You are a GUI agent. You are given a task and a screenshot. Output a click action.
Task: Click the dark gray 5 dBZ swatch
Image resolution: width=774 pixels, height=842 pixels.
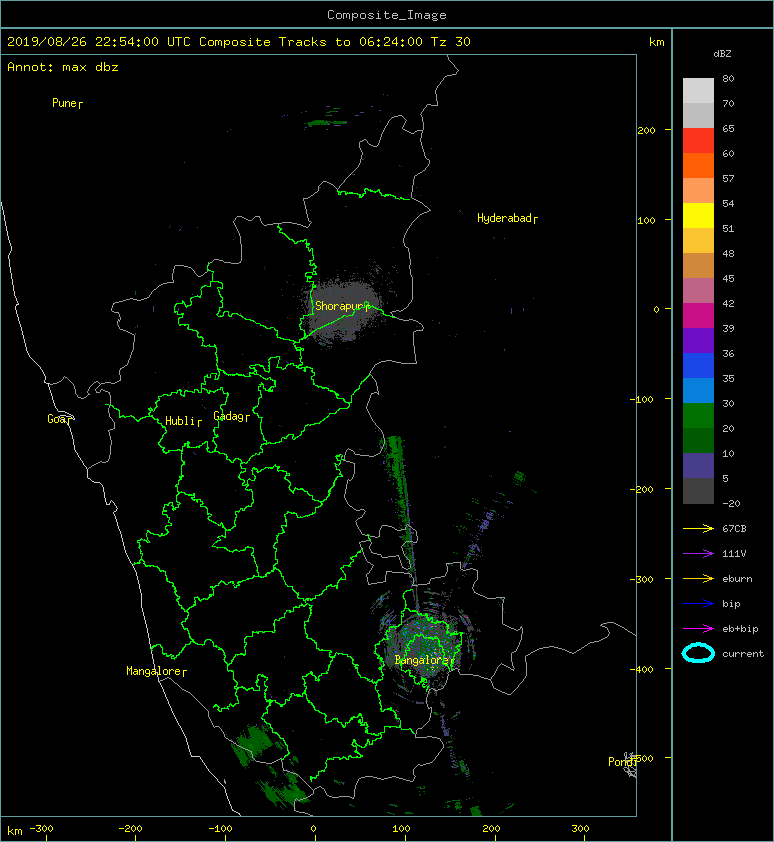(698, 490)
